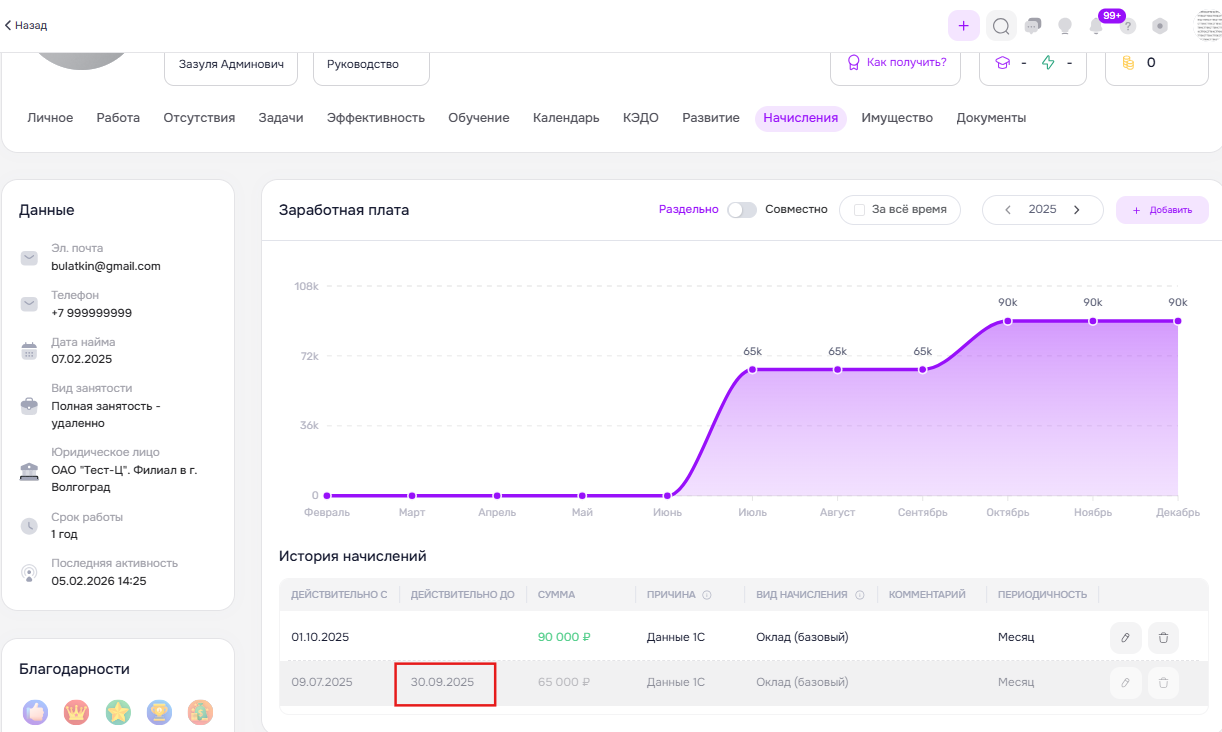
Task: Click the lightbulb ideas icon
Action: 1065,26
